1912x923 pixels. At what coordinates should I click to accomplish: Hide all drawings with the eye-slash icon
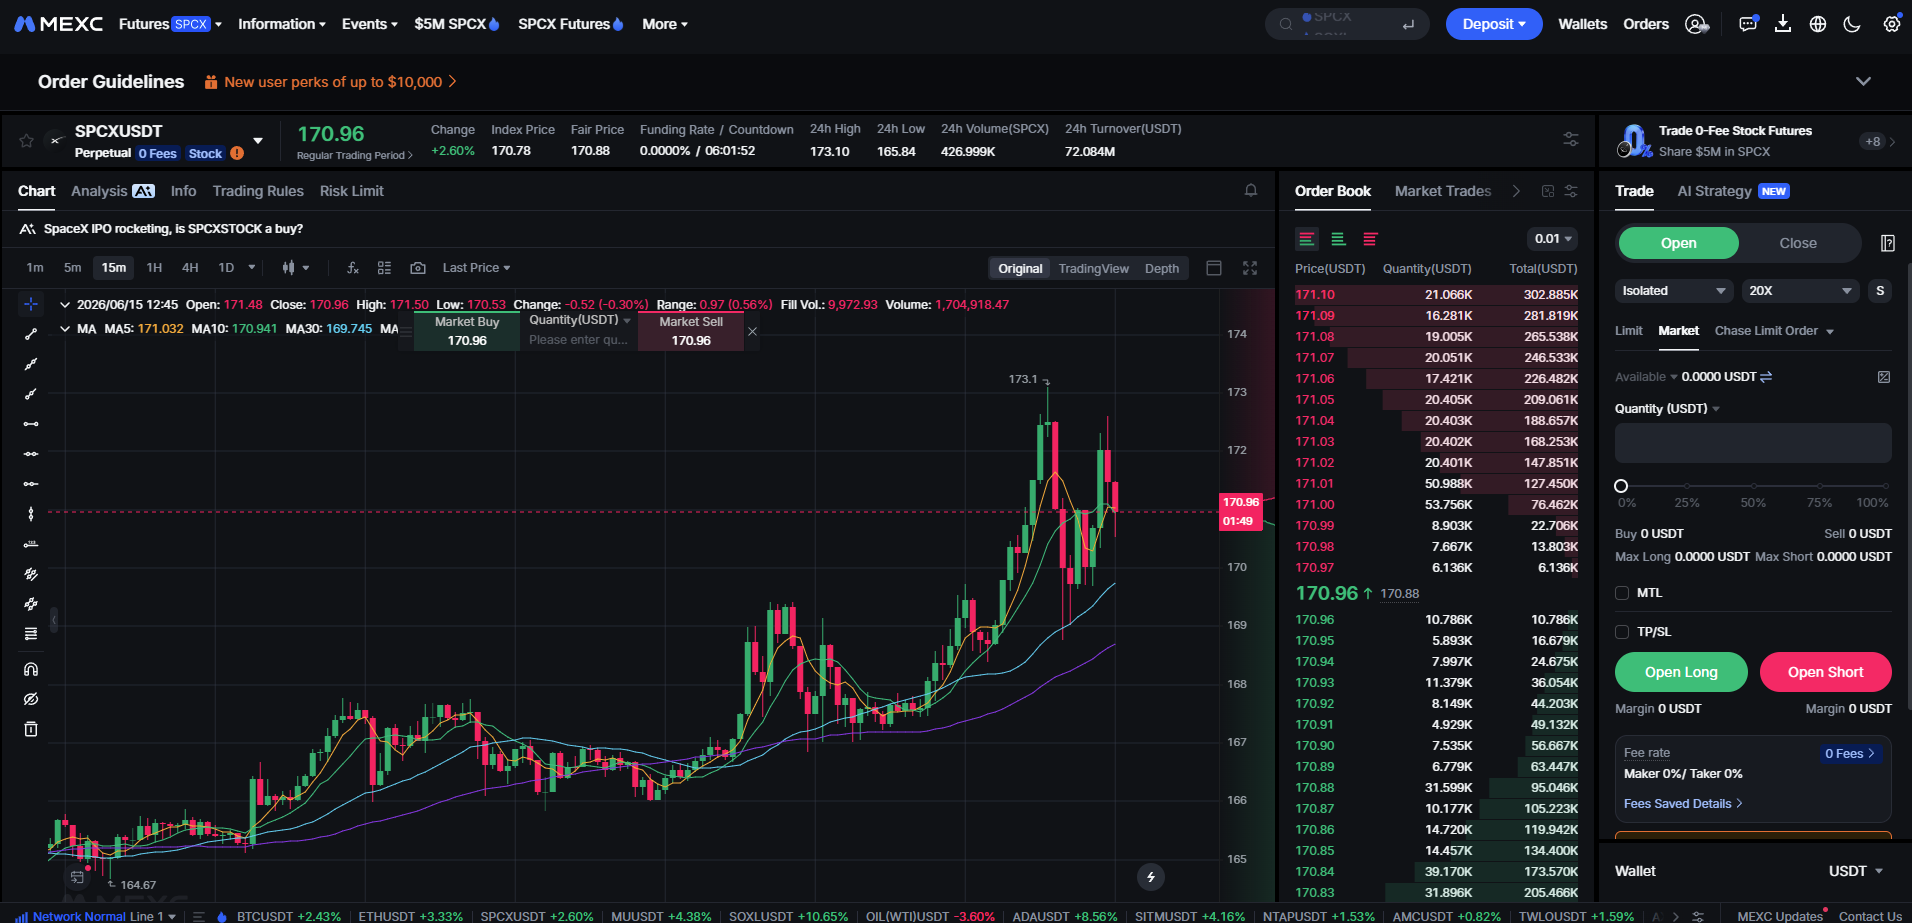point(31,699)
